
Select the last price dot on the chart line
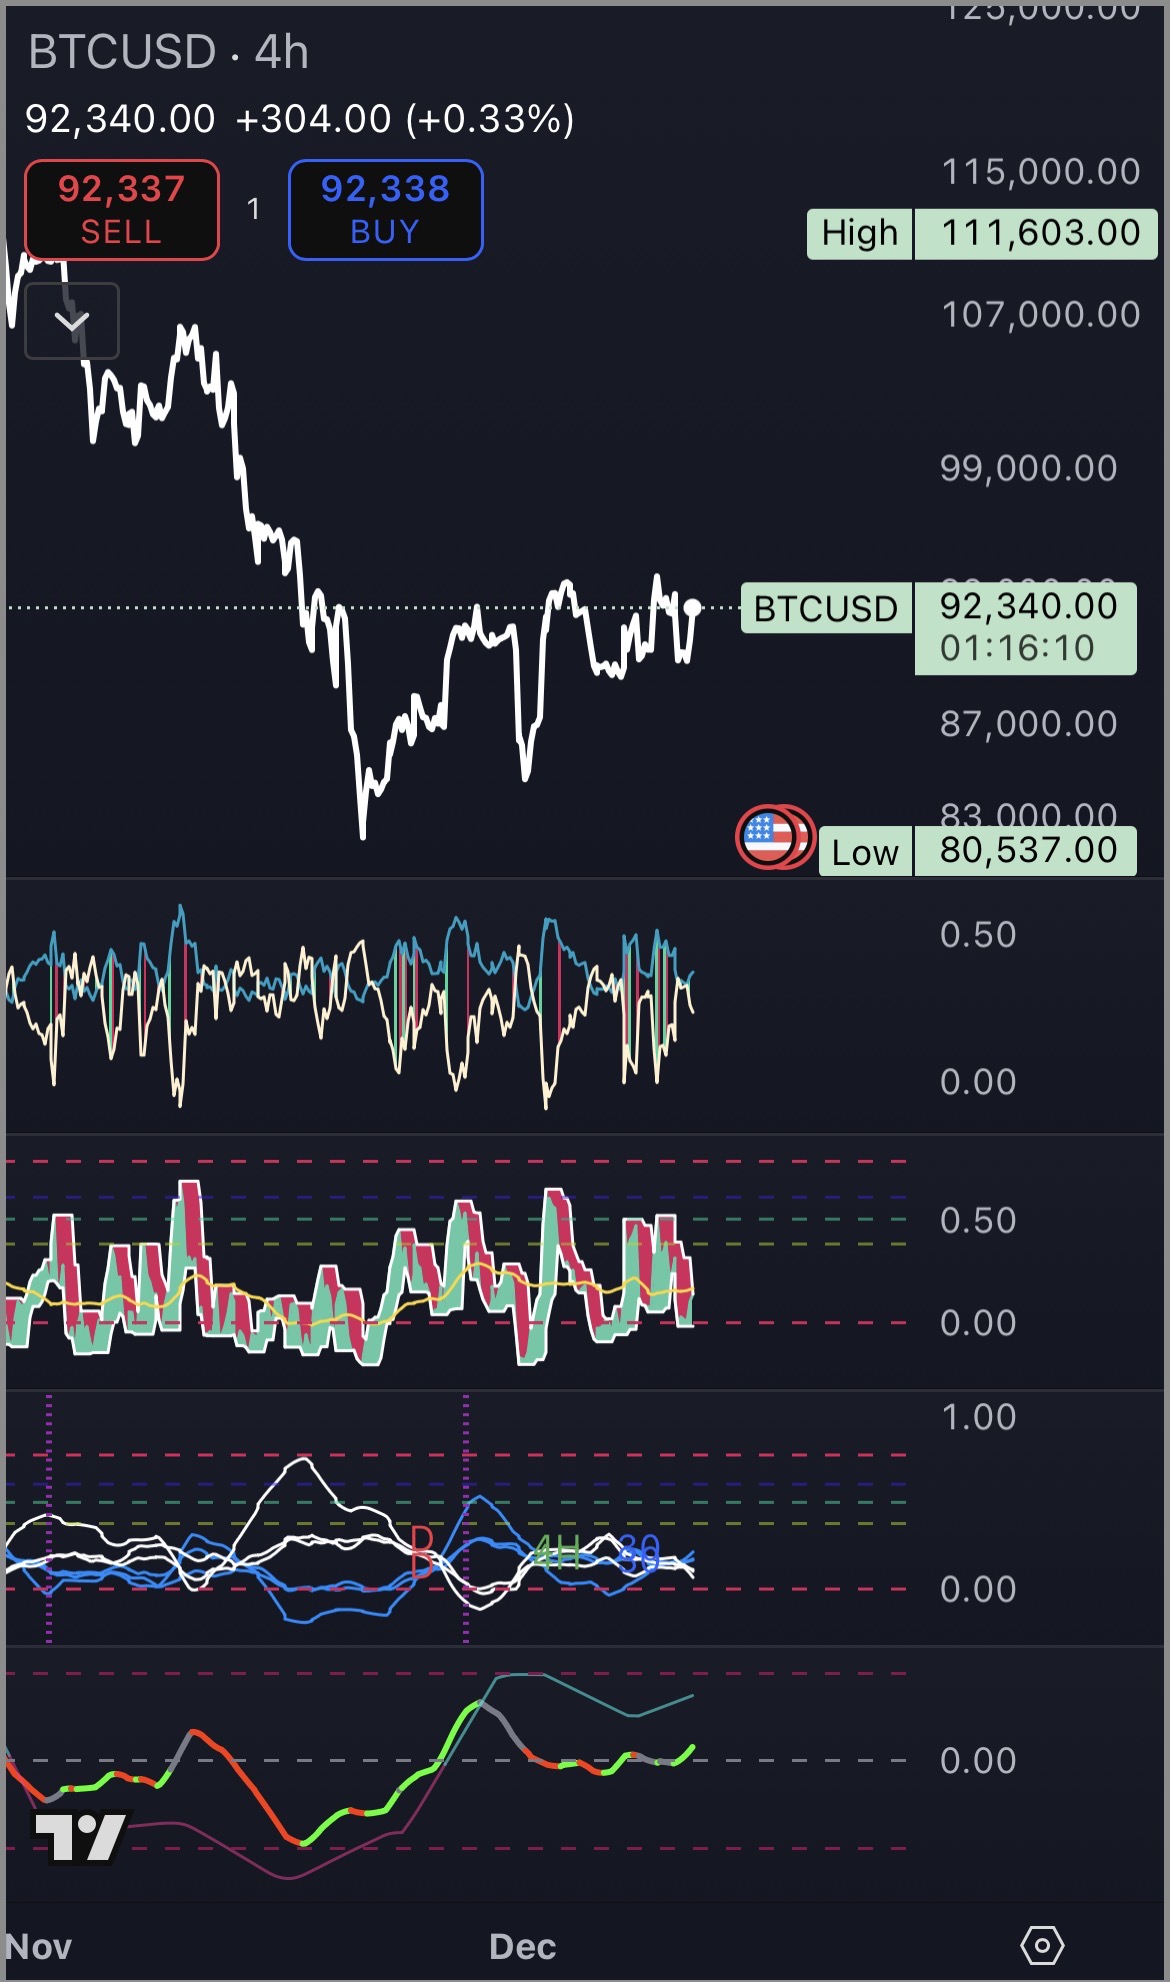tap(692, 607)
